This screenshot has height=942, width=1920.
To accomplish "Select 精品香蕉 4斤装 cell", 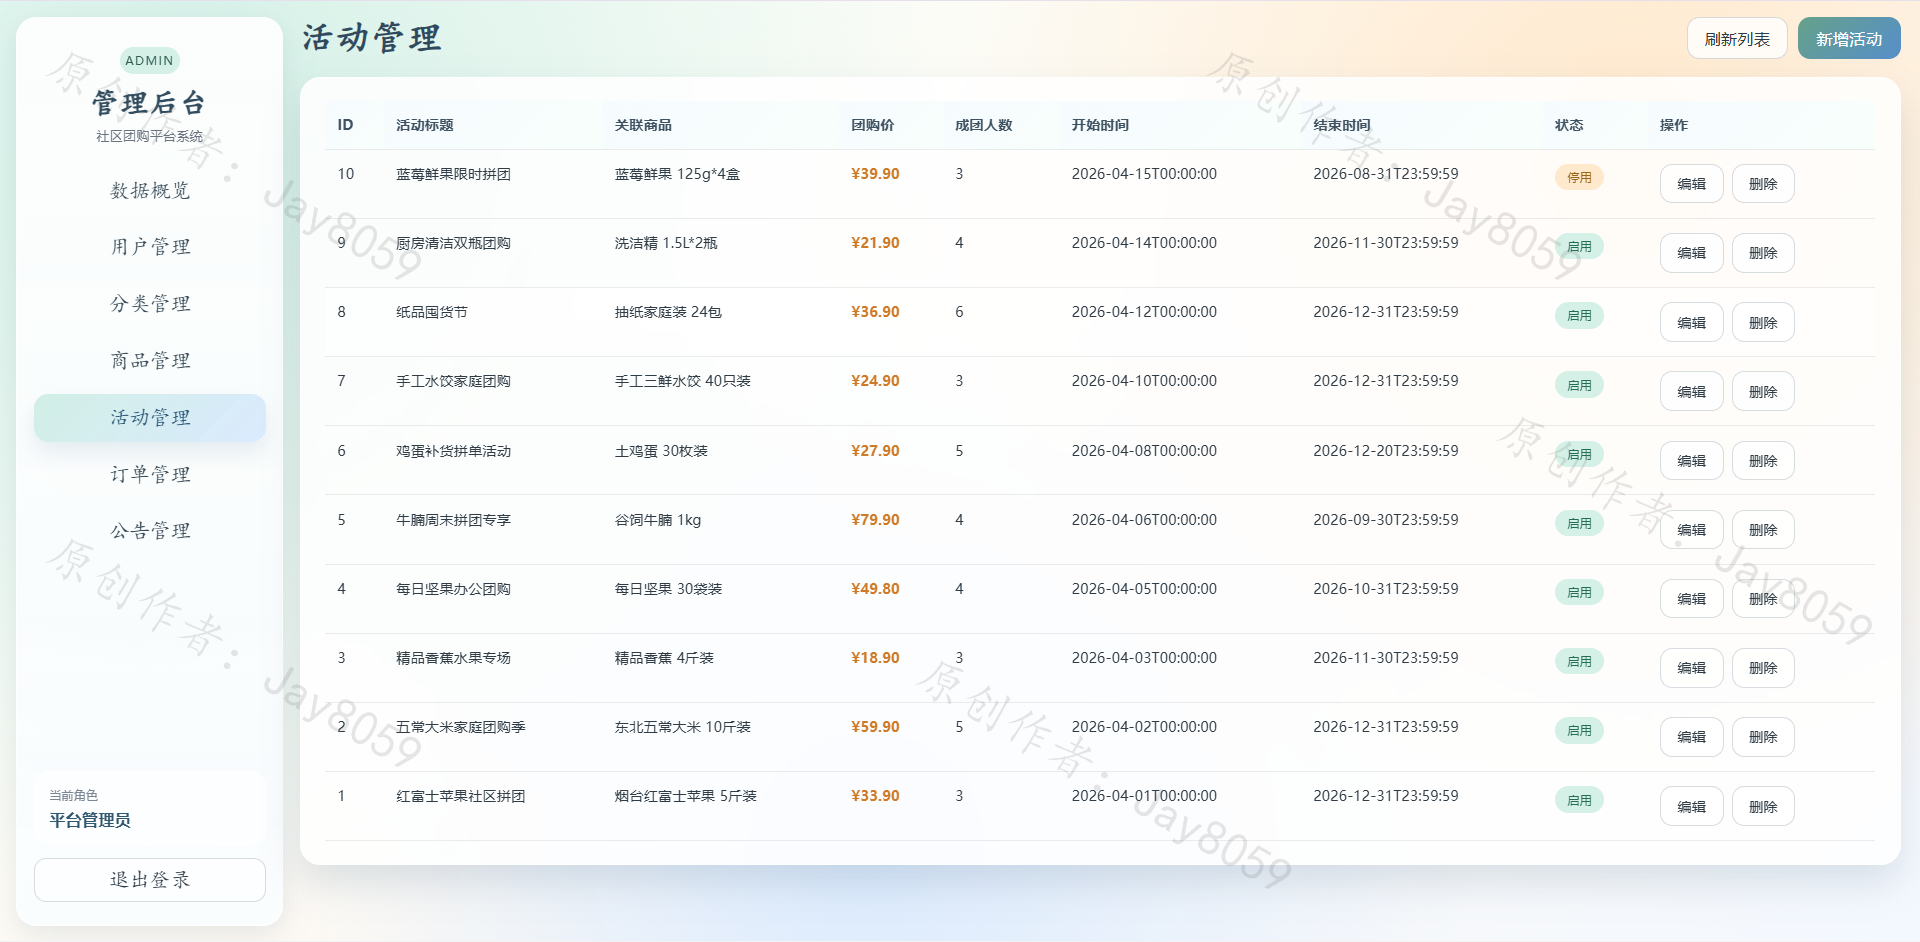I will tap(664, 658).
